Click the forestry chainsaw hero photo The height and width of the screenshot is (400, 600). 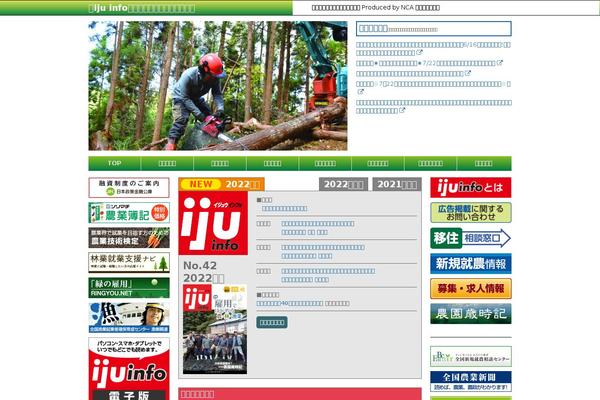tap(218, 86)
